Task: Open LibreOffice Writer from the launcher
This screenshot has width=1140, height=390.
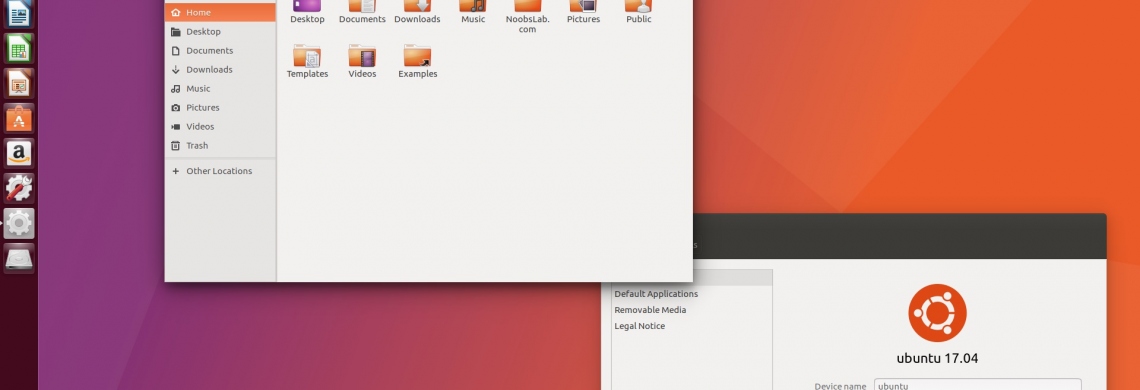Action: 19,14
